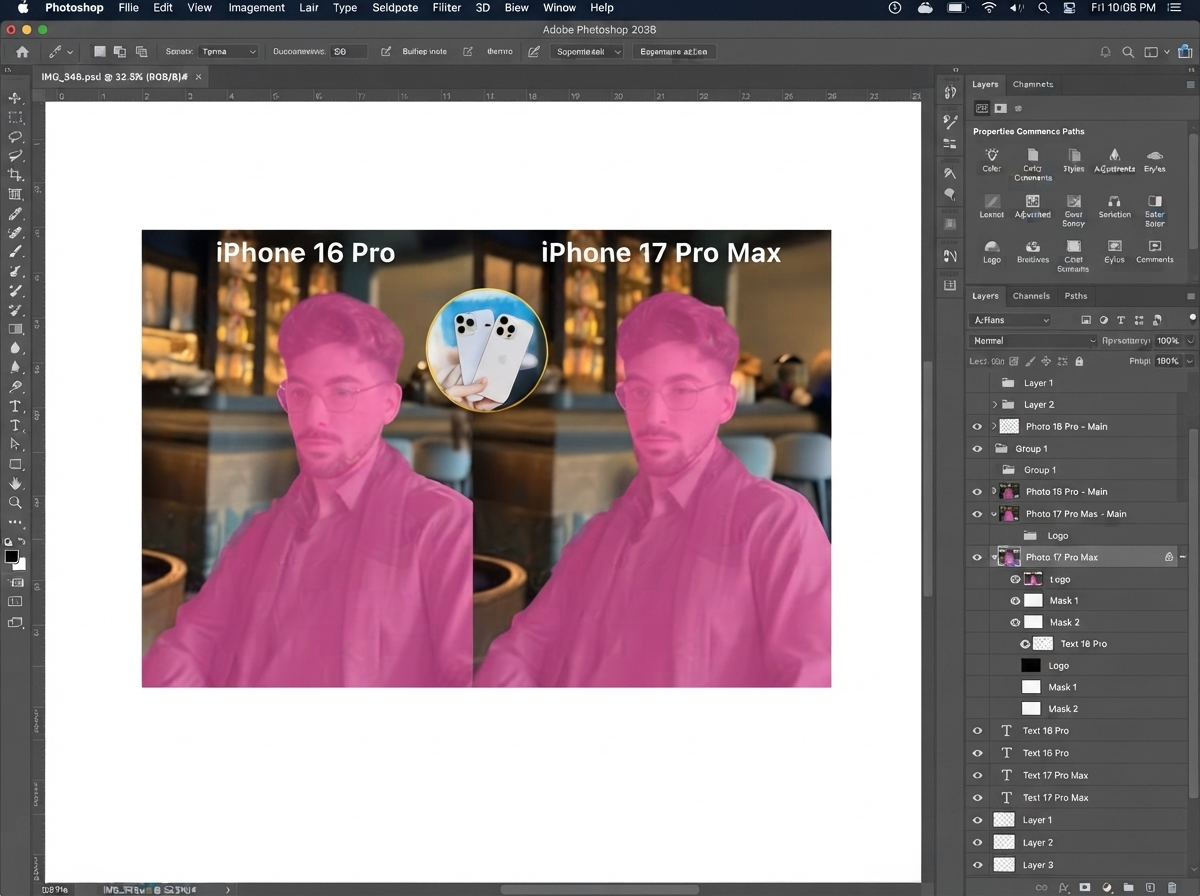Image resolution: width=1200 pixels, height=896 pixels.
Task: Click the type filter T icon in Layers
Action: (x=1122, y=320)
